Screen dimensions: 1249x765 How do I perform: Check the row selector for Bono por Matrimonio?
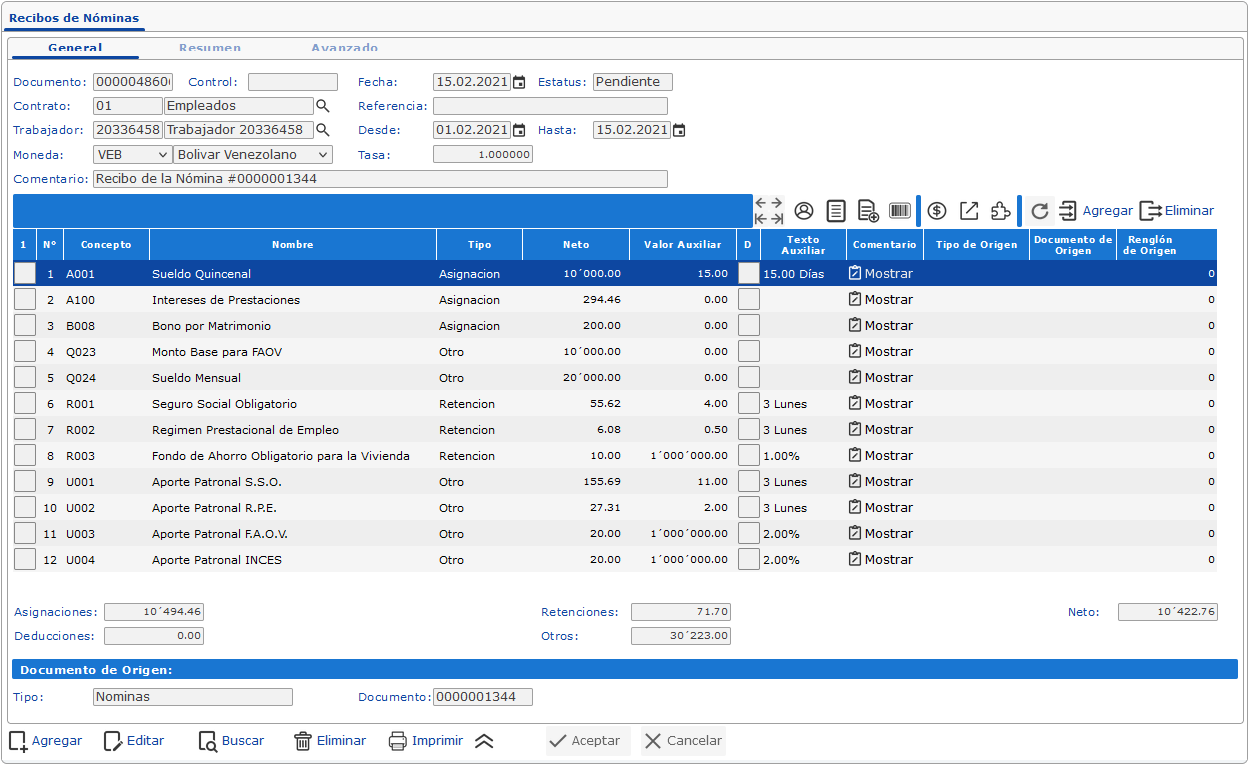click(25, 325)
